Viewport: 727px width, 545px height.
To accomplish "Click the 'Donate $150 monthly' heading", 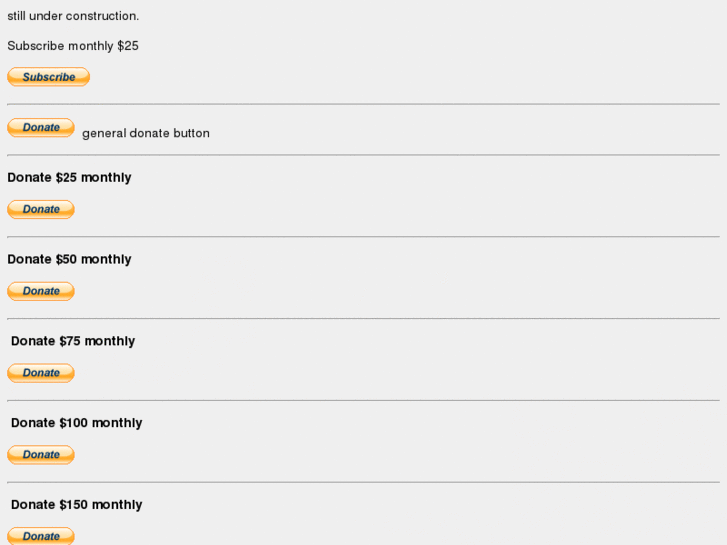I will (77, 505).
